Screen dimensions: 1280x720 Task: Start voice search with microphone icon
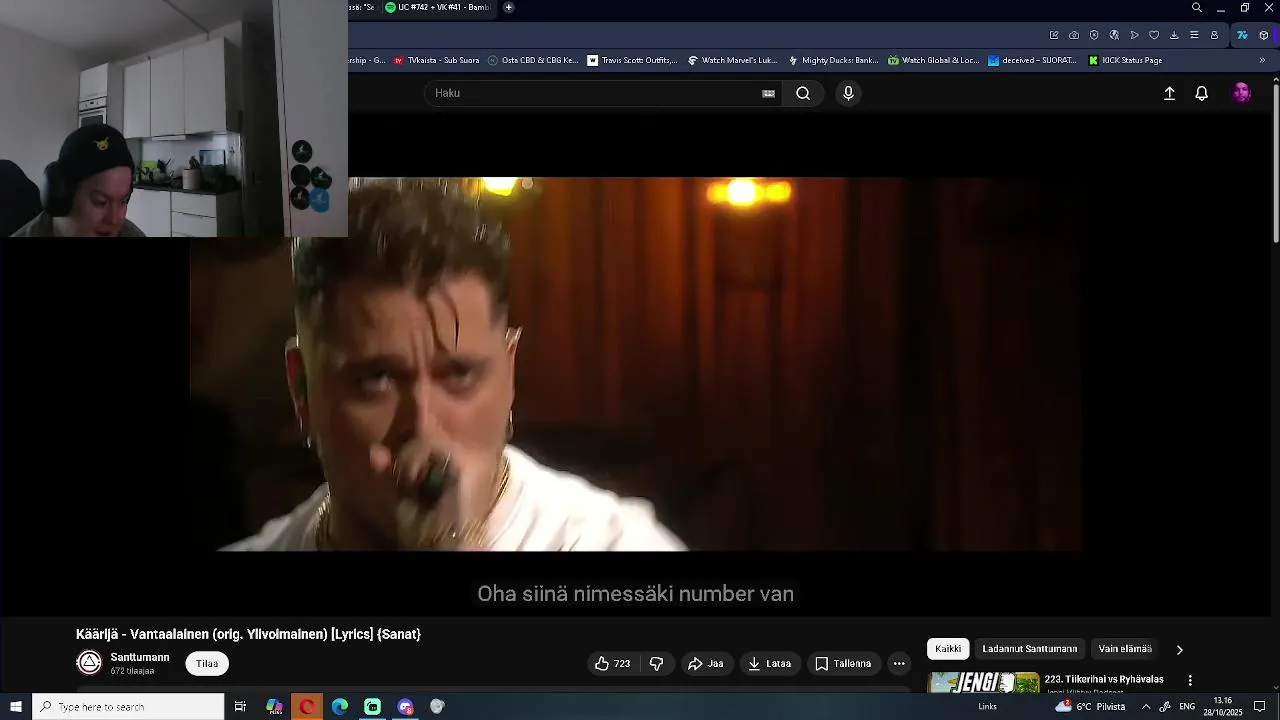pyautogui.click(x=848, y=93)
